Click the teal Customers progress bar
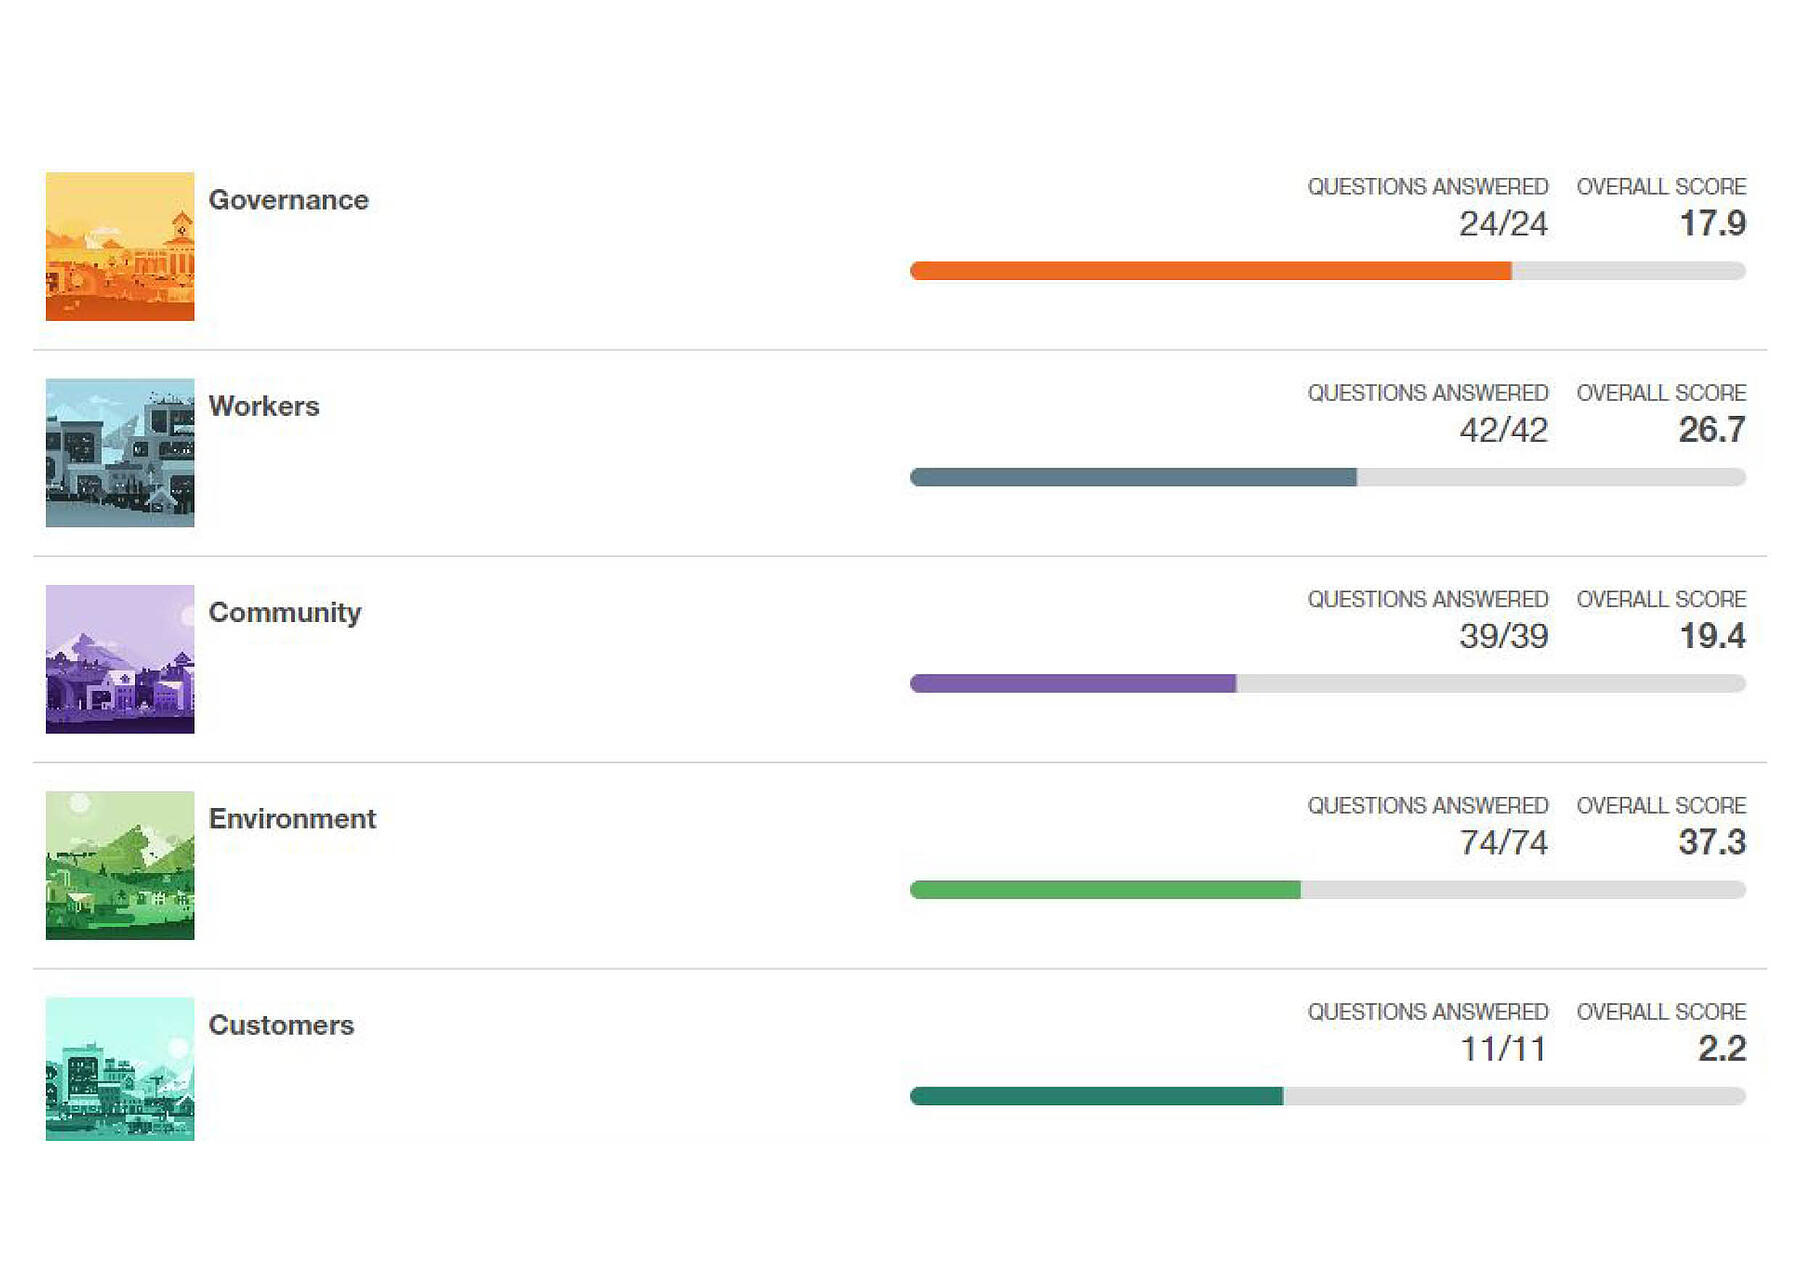Viewport: 1800px width, 1273px height. pos(1328,1096)
